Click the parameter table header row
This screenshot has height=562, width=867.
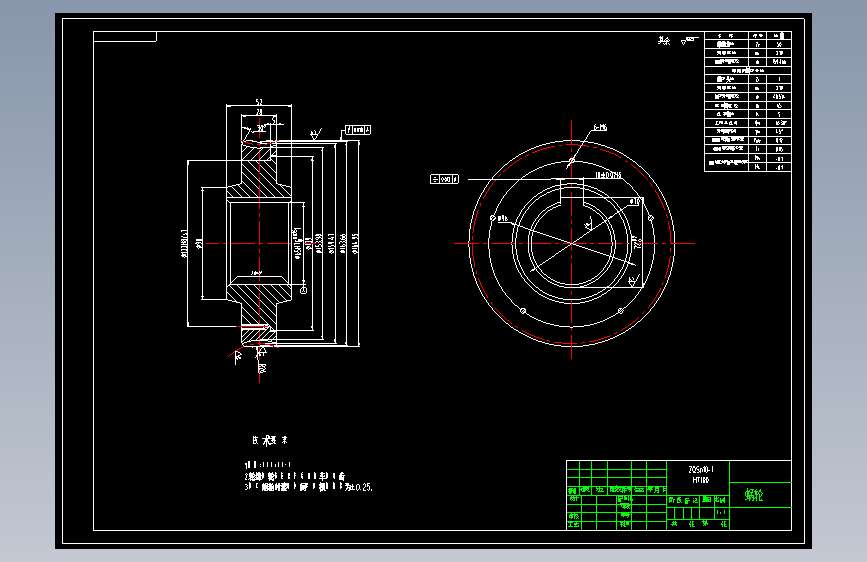(748, 35)
